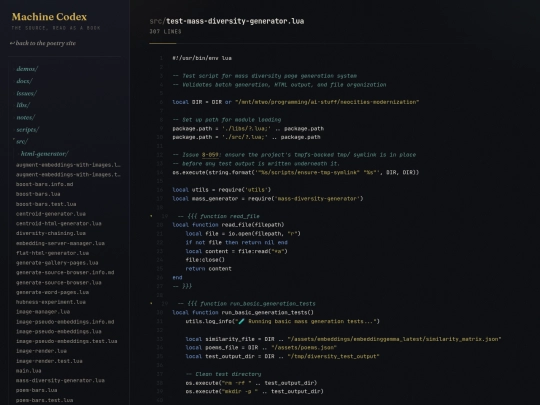Open image-render.lua
540x405 pixels.
tap(41, 351)
